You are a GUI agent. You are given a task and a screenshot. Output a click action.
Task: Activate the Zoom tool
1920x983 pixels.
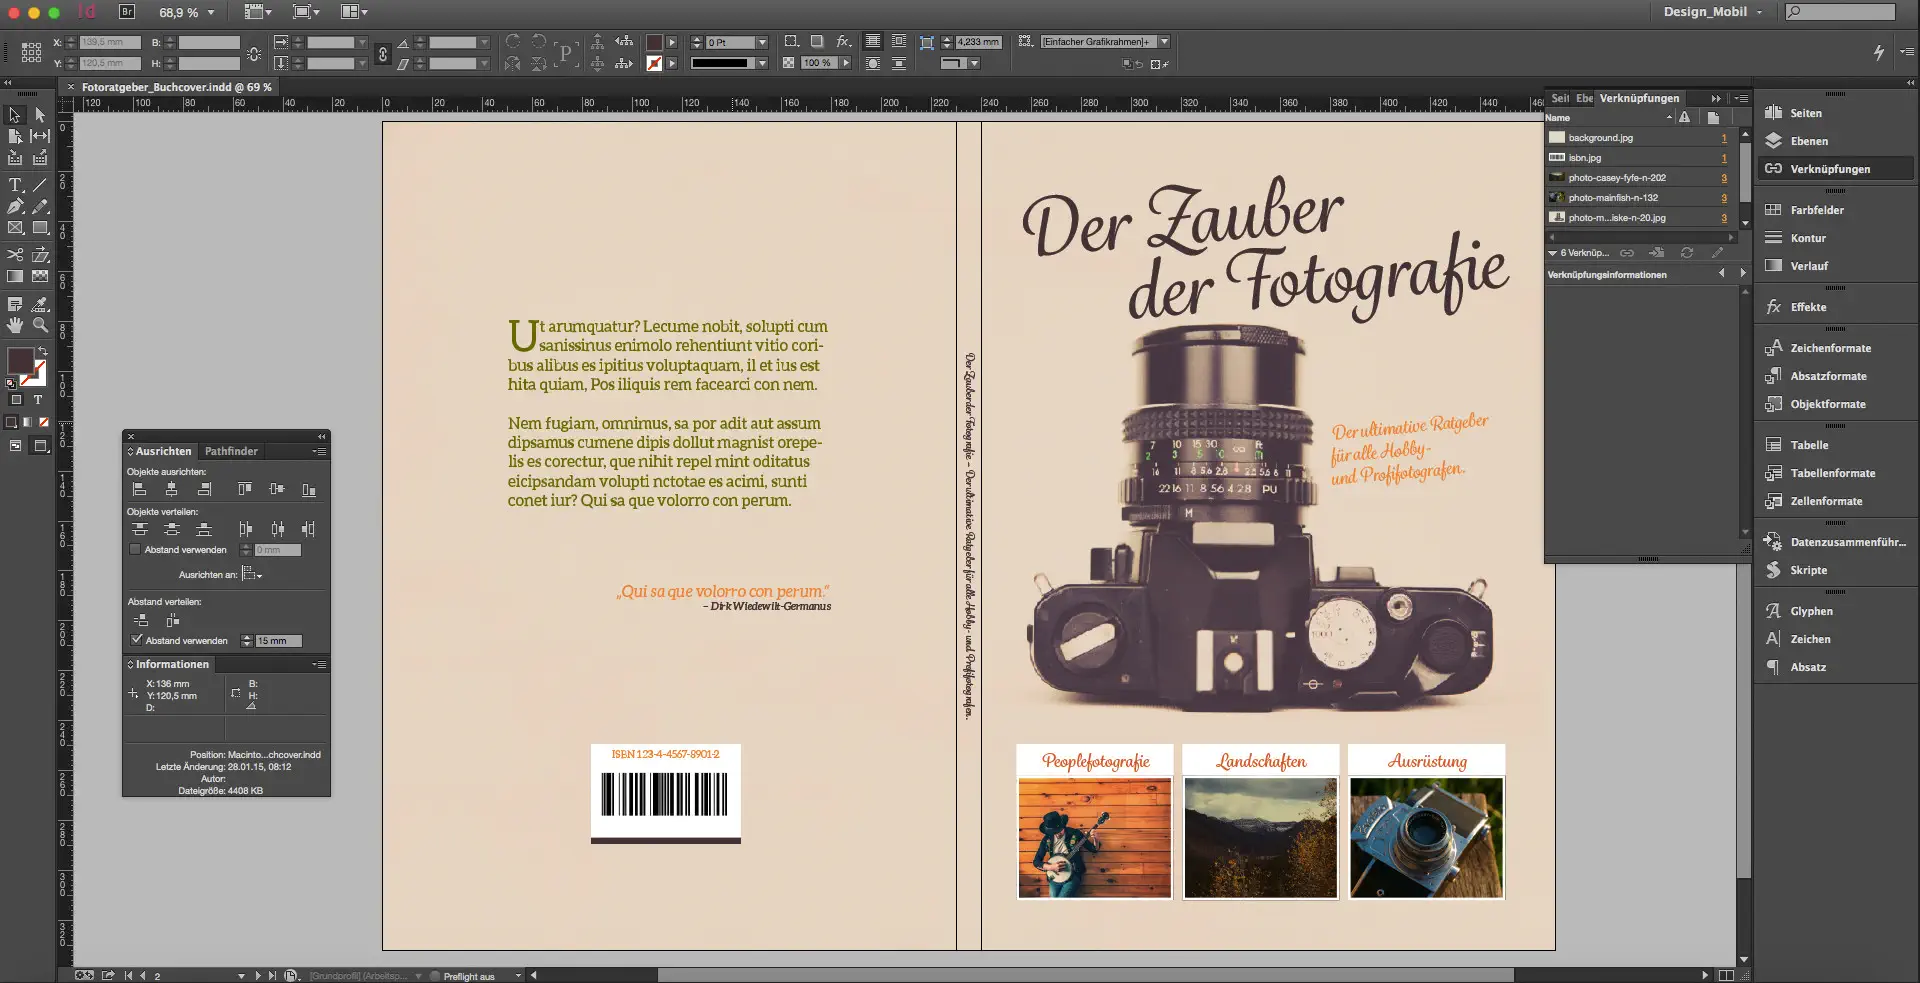pyautogui.click(x=41, y=326)
